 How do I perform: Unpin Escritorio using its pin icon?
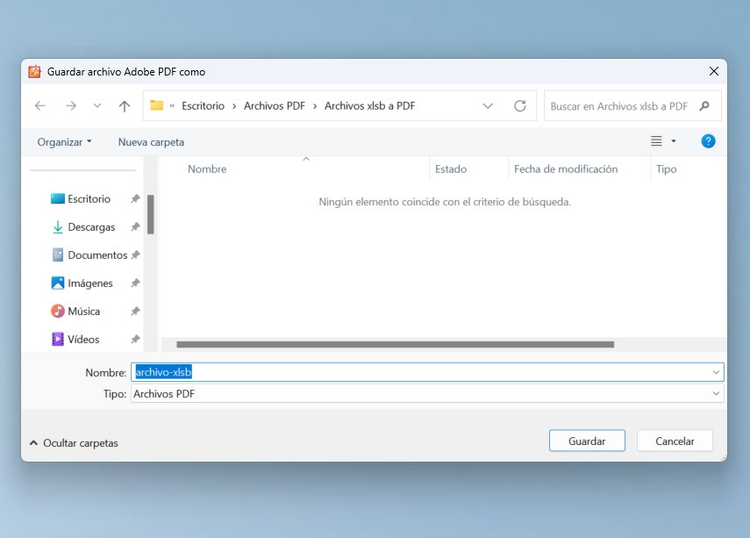click(x=135, y=198)
